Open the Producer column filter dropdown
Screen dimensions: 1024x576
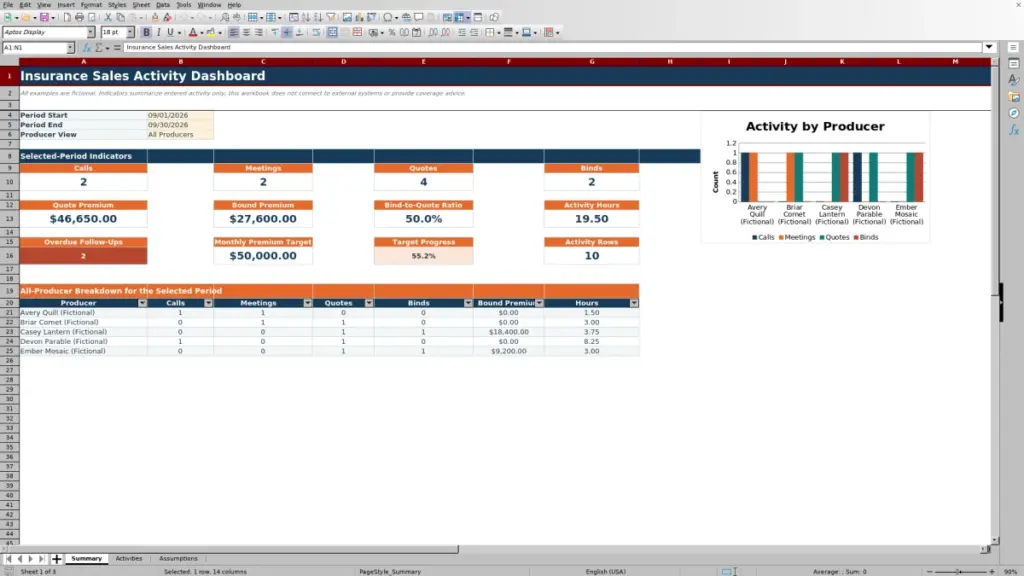[142, 303]
